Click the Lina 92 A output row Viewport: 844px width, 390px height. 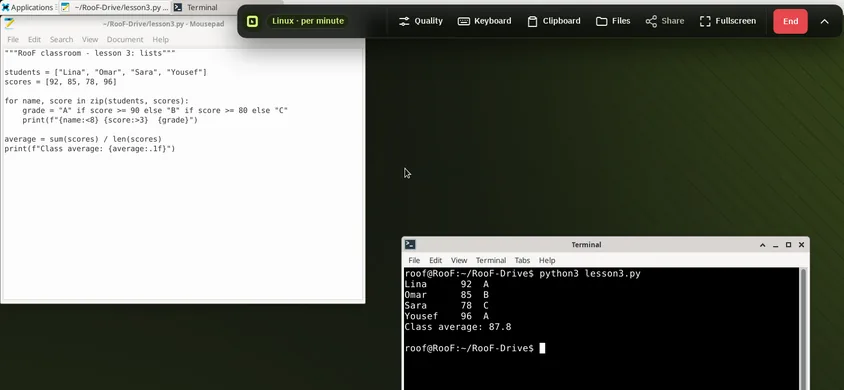click(x=447, y=284)
